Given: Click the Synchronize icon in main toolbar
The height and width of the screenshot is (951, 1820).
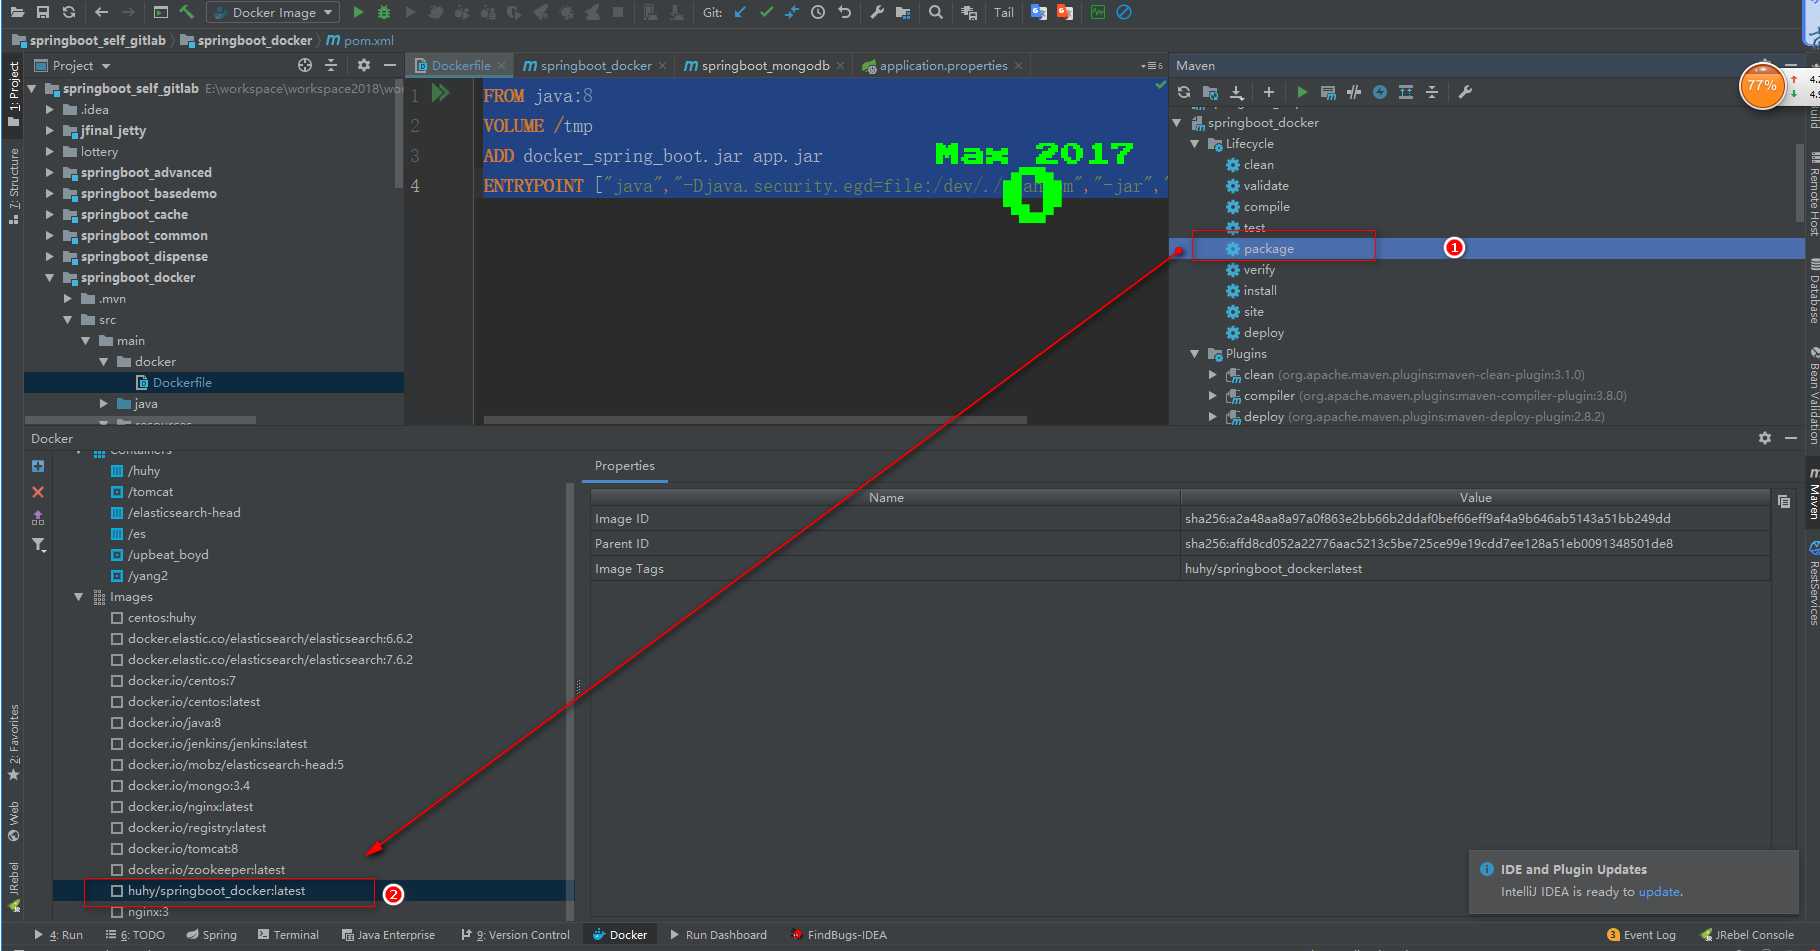Looking at the screenshot, I should (68, 12).
